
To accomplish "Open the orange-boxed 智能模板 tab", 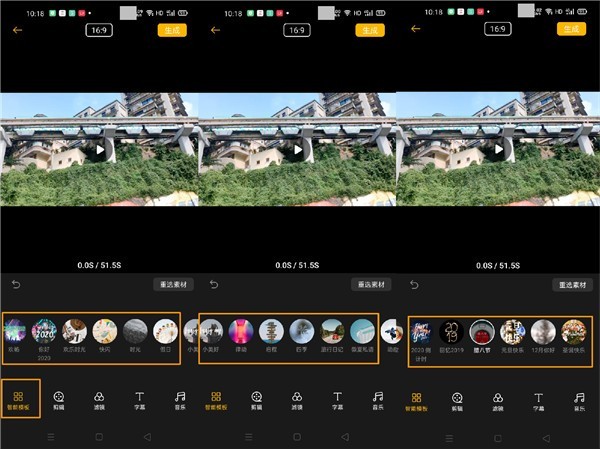I will click(x=18, y=400).
